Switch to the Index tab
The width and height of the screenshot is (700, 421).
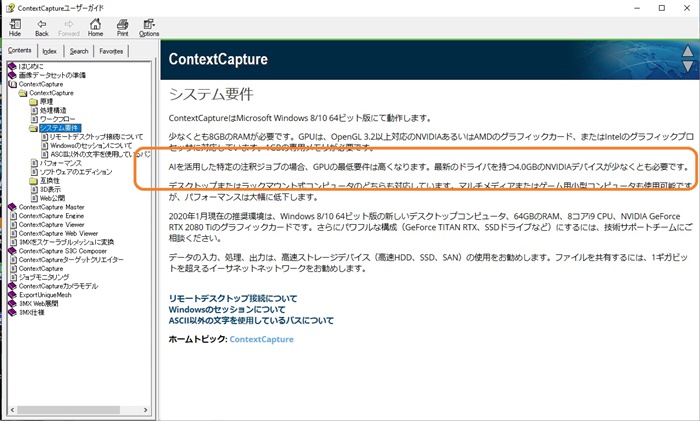coord(50,51)
